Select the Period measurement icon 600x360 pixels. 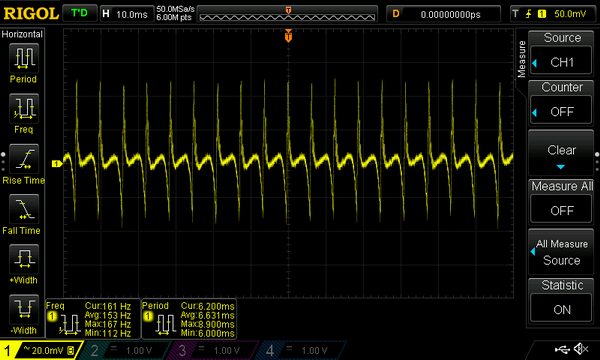(24, 58)
